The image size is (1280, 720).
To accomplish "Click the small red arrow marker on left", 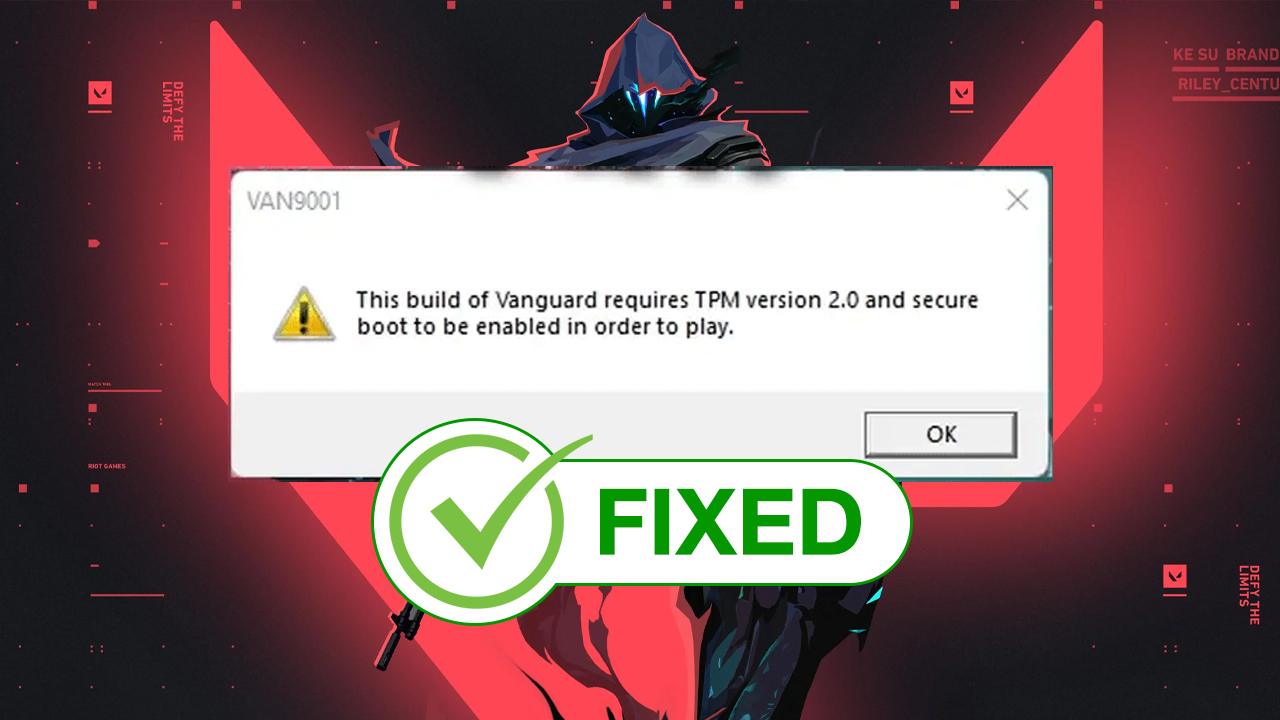I will 94,243.
